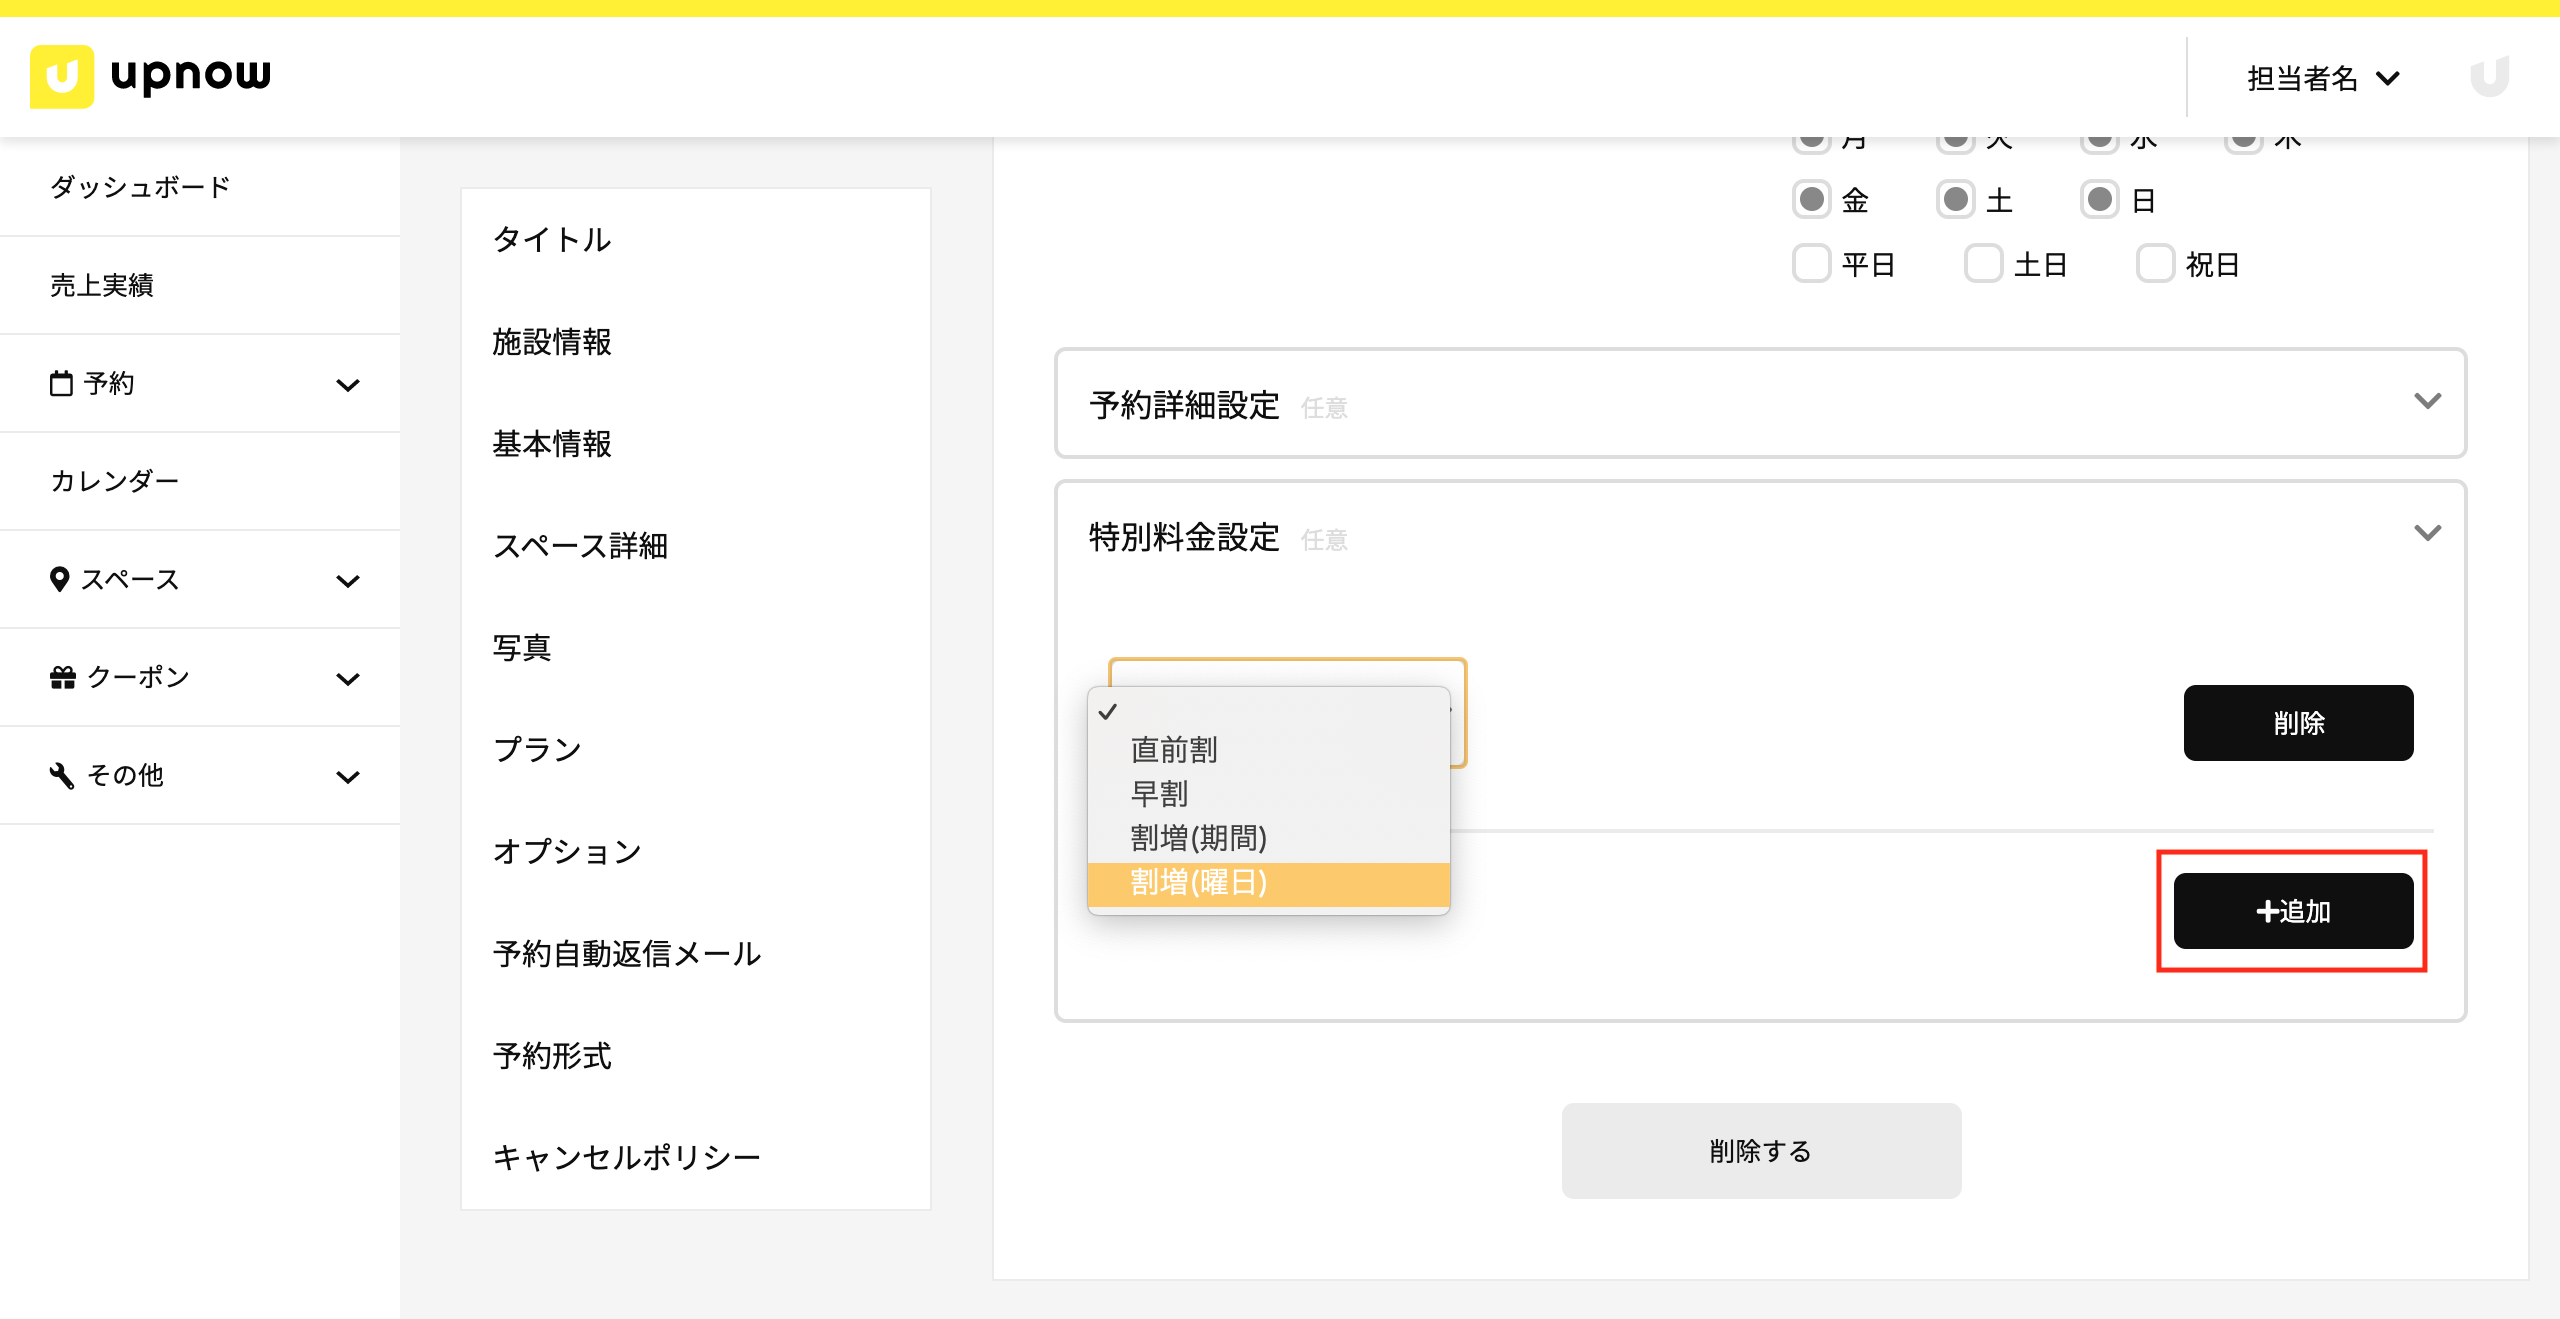Click the faded user avatar icon
Viewport: 2560px width, 1319px height.
(x=2490, y=77)
